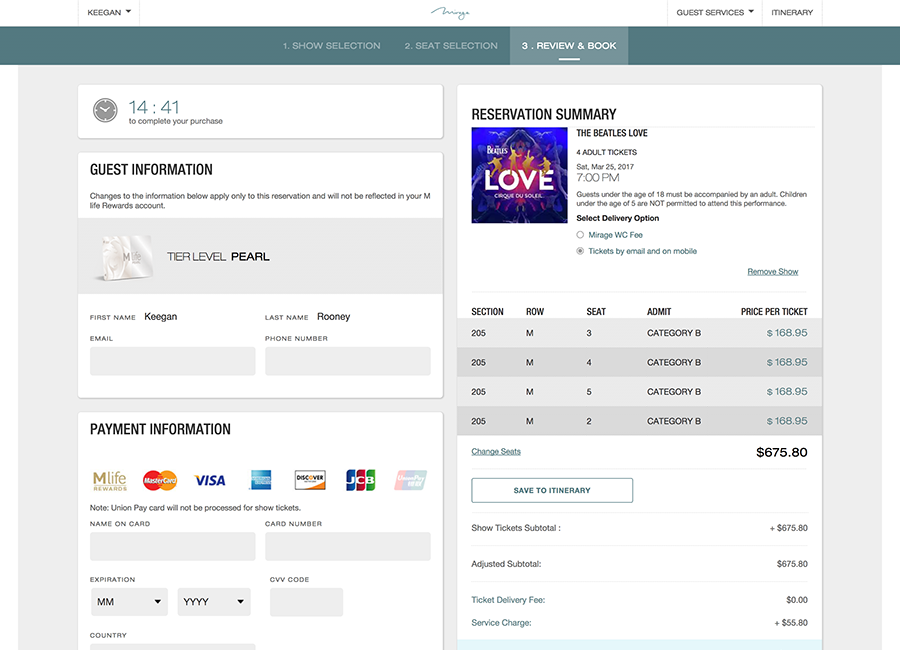The width and height of the screenshot is (900, 650).
Task: Click the + $55.80 service charge amount
Action: tap(791, 623)
